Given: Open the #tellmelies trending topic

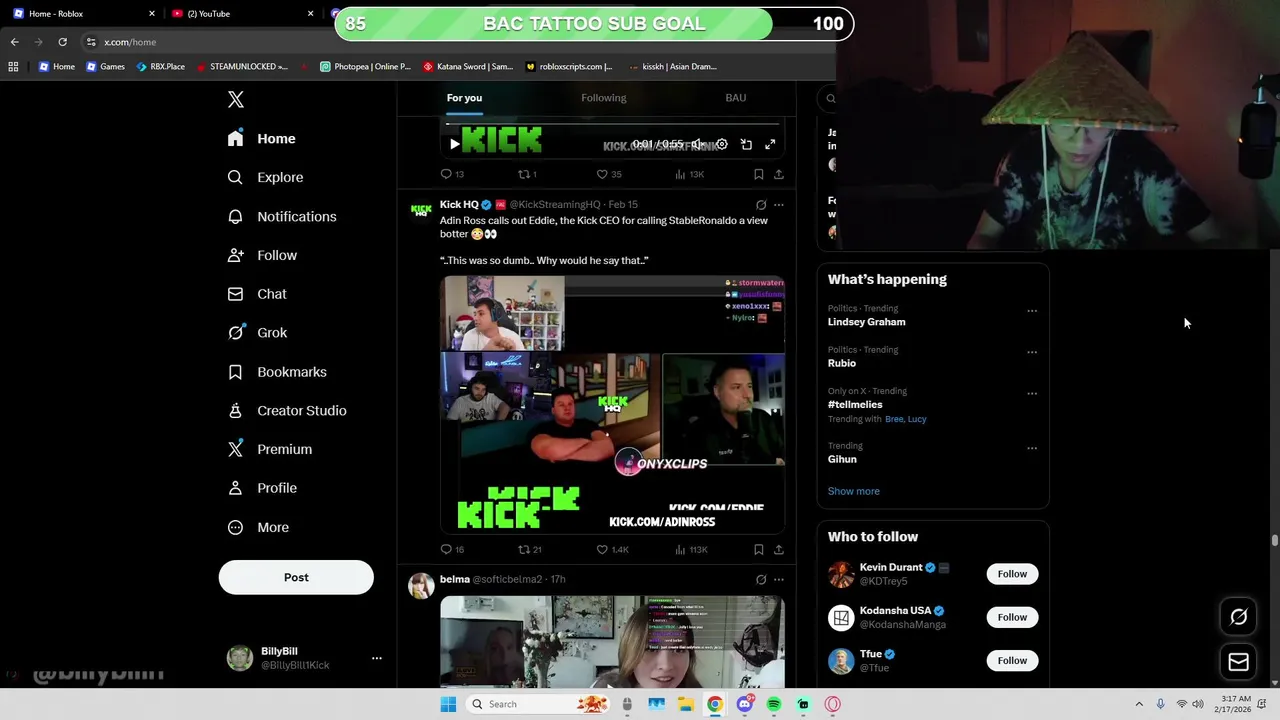Looking at the screenshot, I should [x=855, y=405].
